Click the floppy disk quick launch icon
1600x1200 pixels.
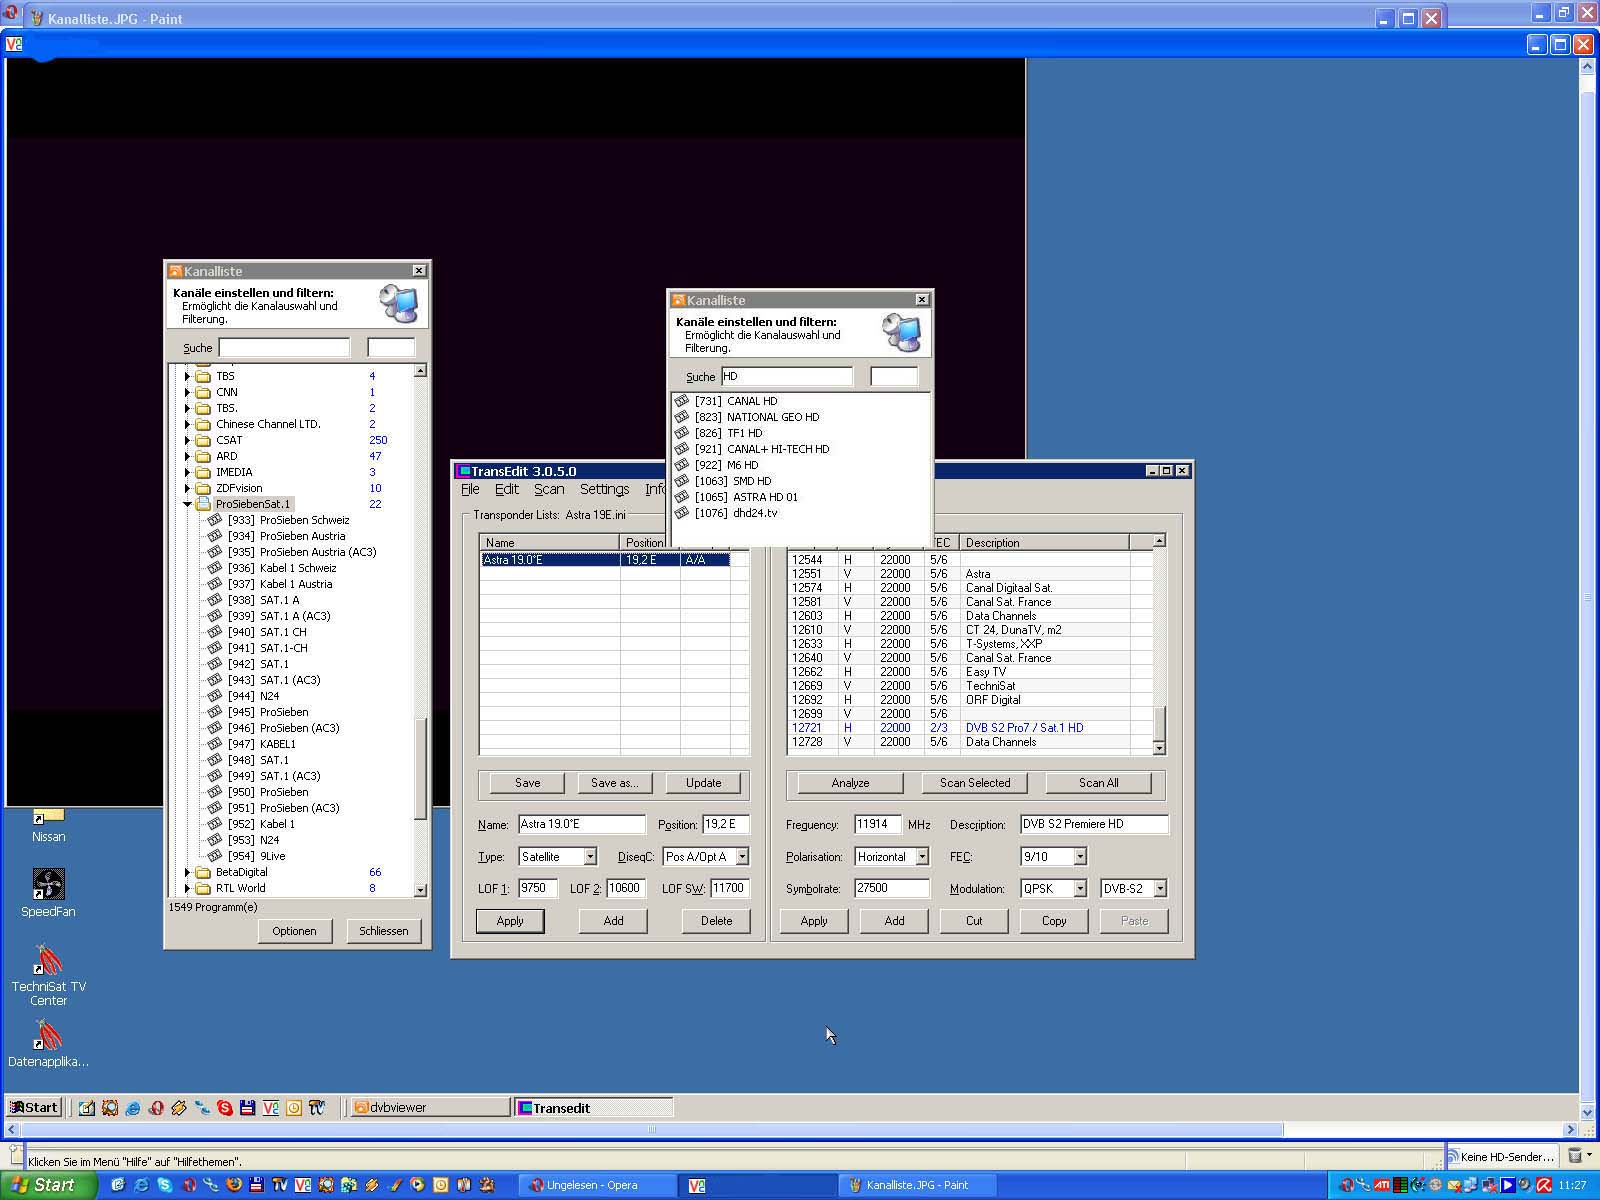(x=256, y=1185)
